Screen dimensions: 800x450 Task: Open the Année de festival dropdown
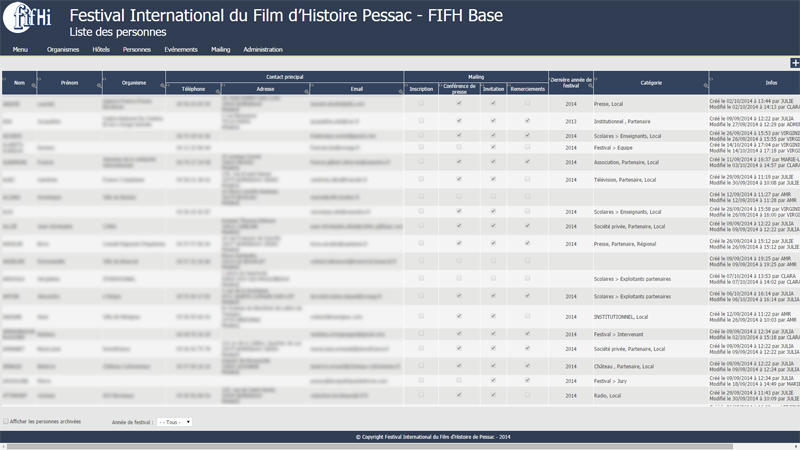tap(174, 422)
